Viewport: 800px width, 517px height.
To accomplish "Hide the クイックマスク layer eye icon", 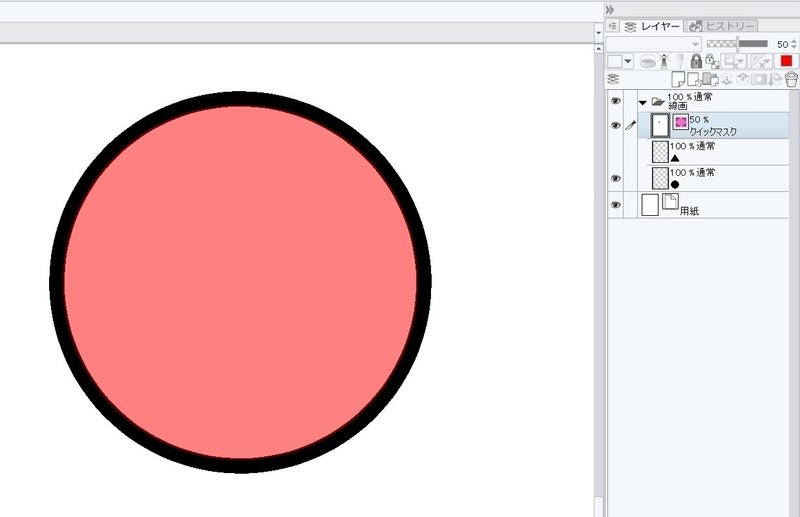I will tap(616, 125).
